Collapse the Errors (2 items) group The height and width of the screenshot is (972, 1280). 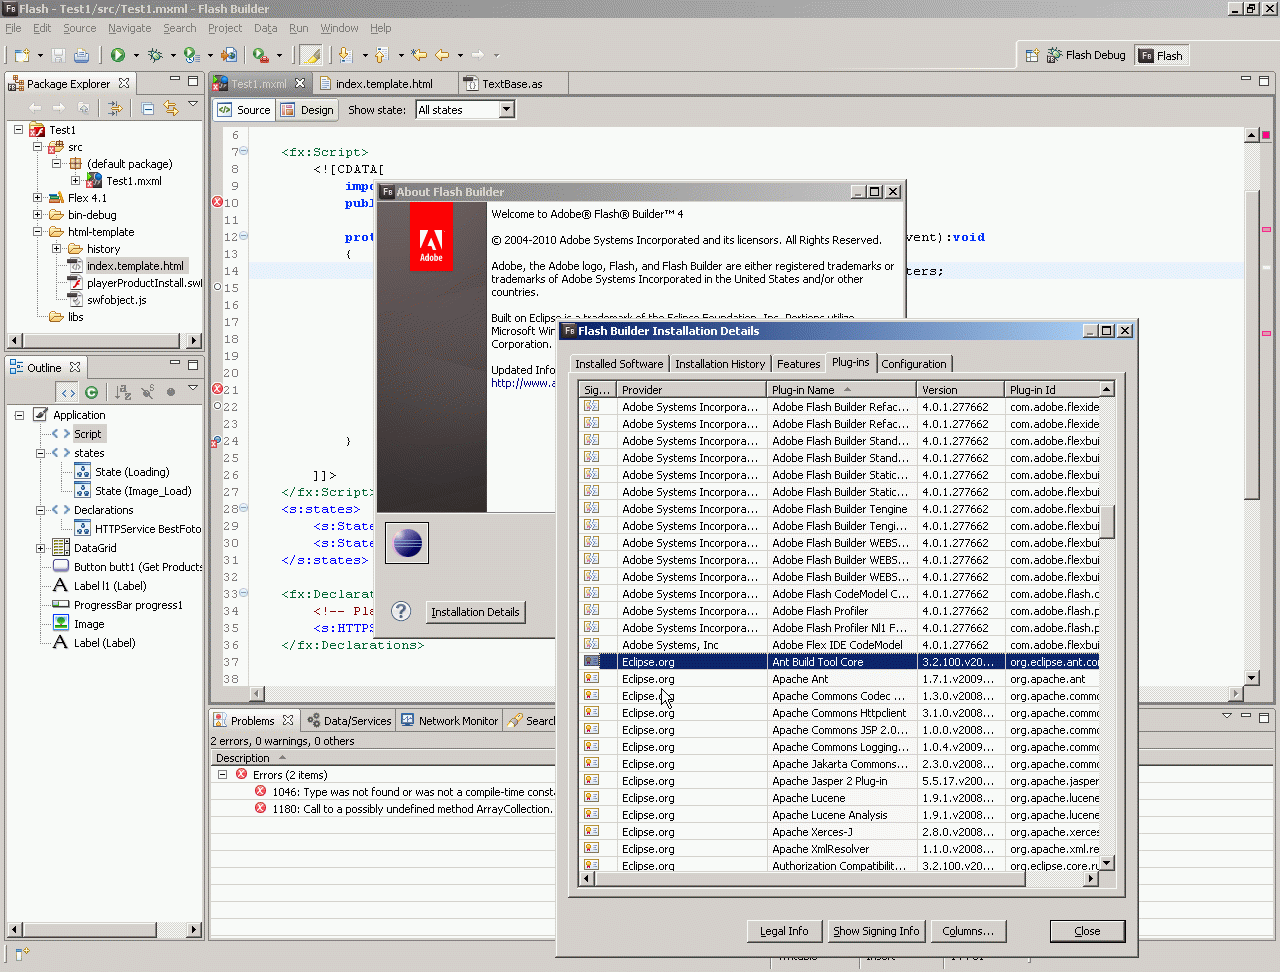click(x=223, y=775)
